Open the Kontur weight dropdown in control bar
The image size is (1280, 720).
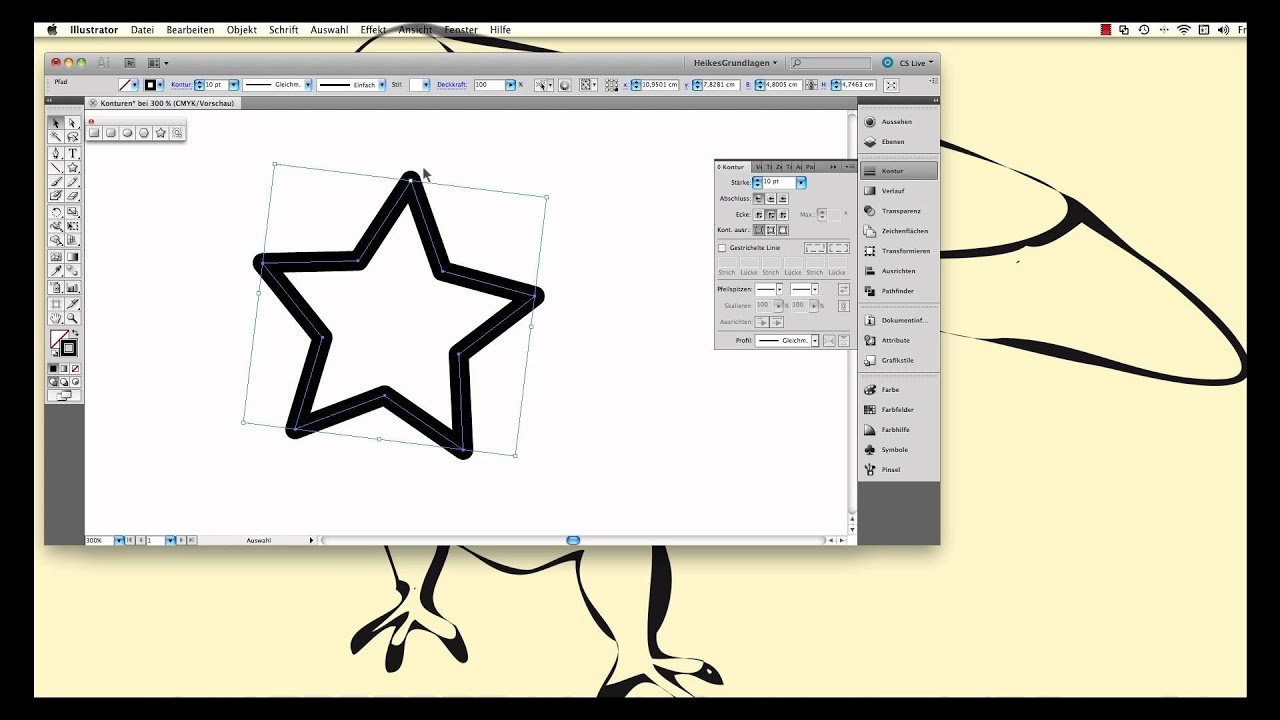[x=233, y=85]
